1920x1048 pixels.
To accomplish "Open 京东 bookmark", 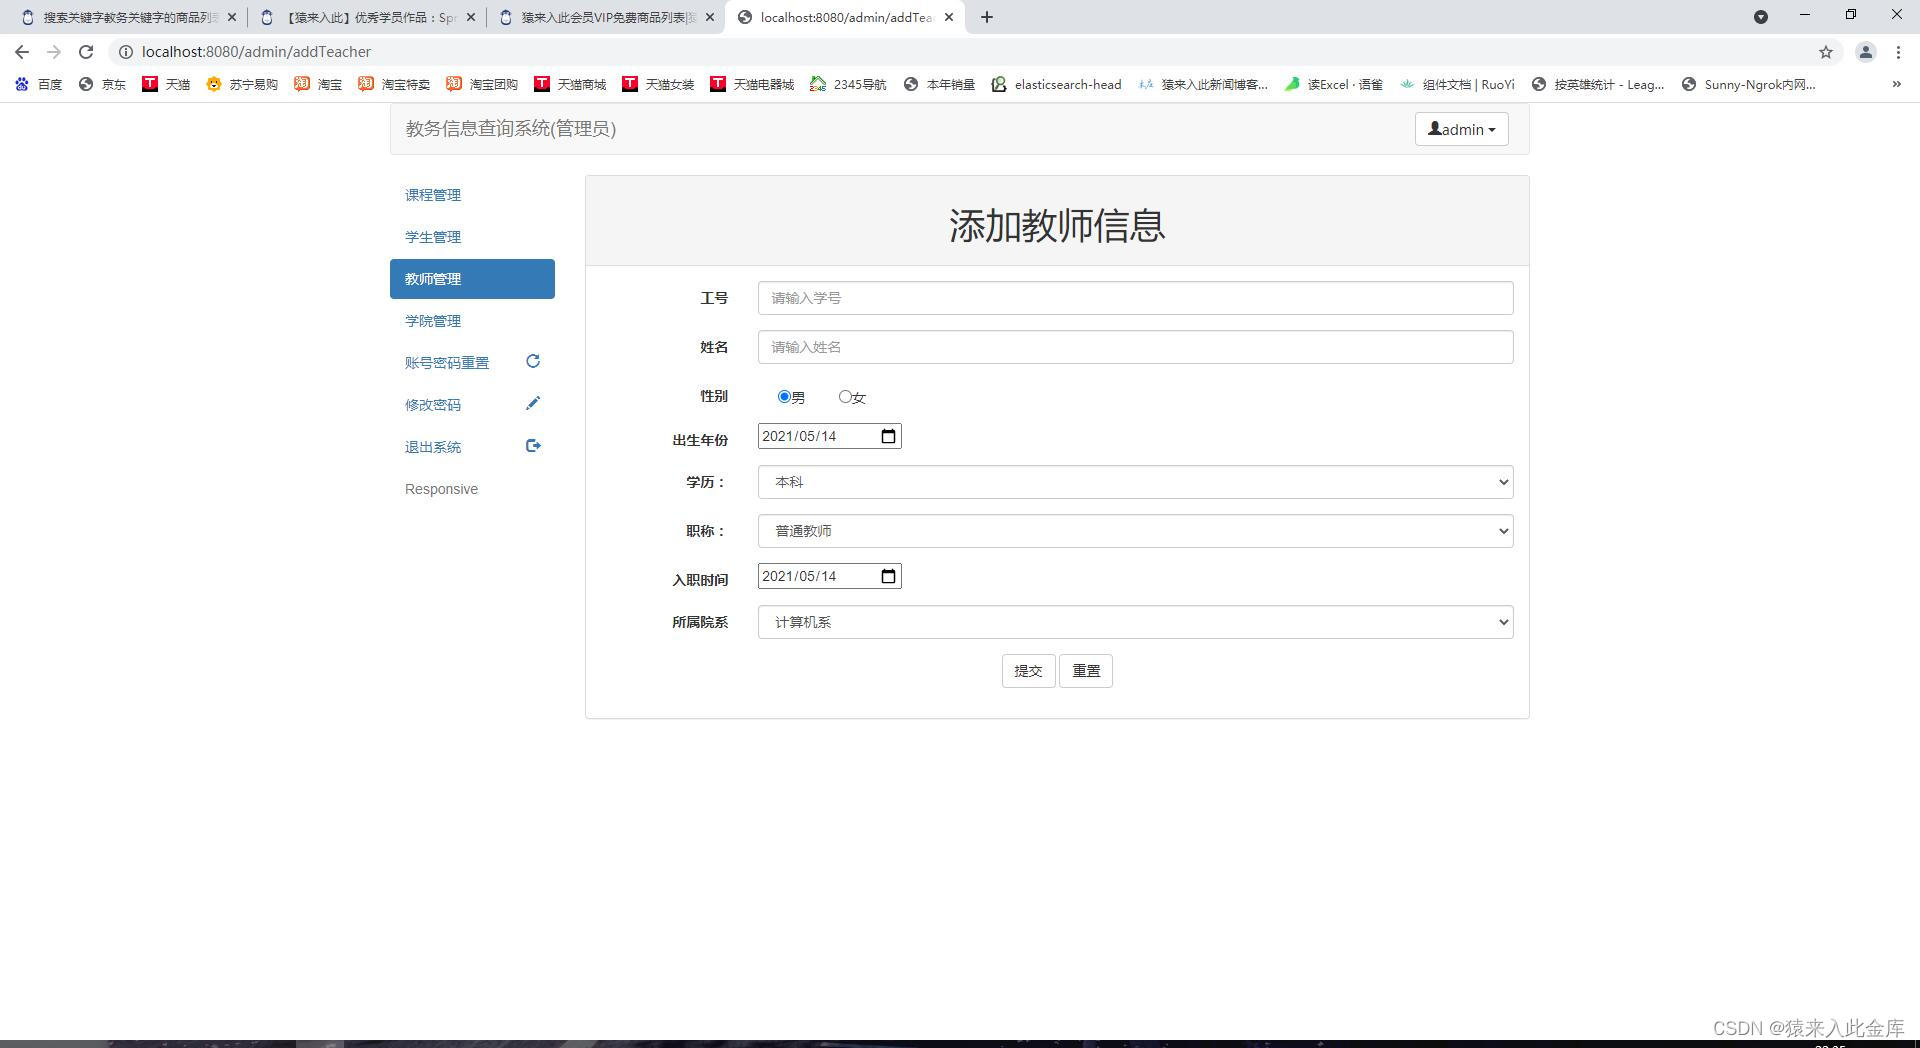I will pyautogui.click(x=103, y=84).
